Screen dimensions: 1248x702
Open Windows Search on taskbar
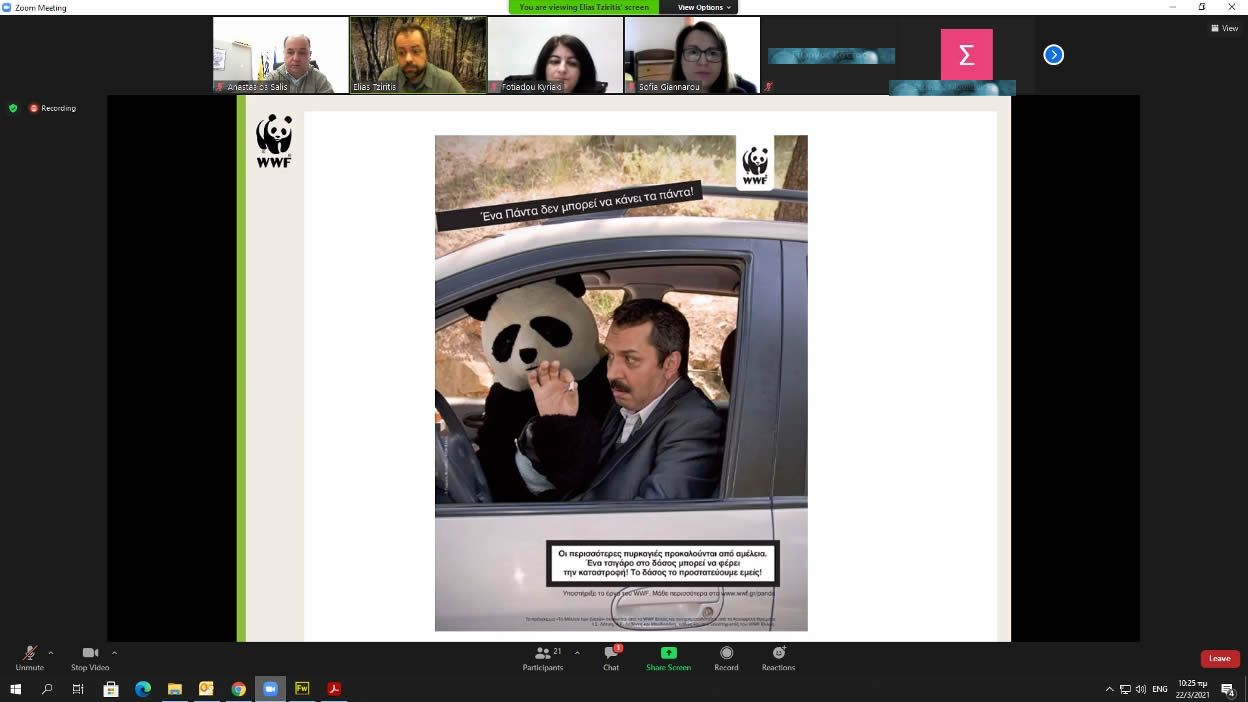(x=47, y=689)
